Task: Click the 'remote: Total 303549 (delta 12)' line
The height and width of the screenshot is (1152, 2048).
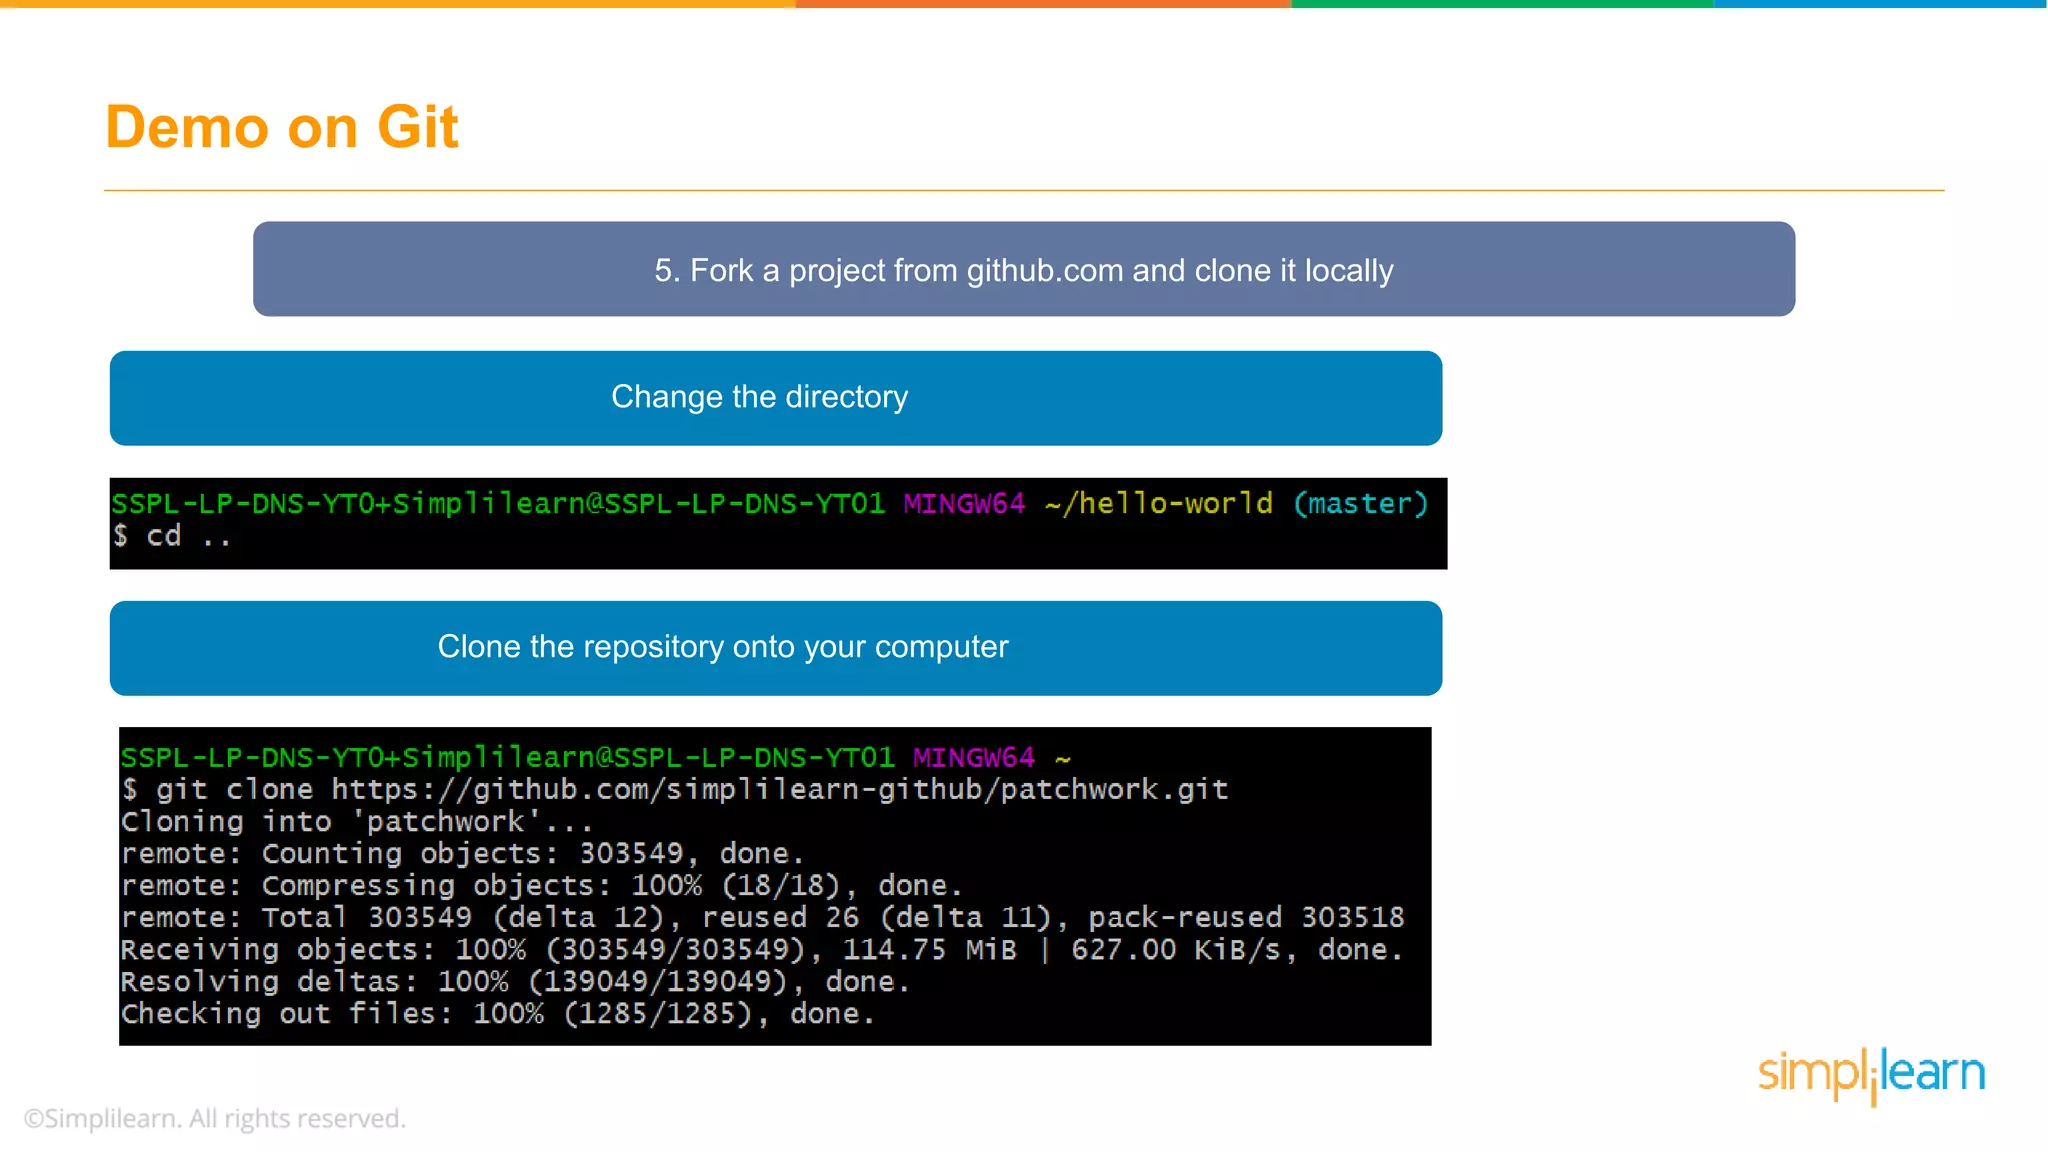Action: click(763, 917)
